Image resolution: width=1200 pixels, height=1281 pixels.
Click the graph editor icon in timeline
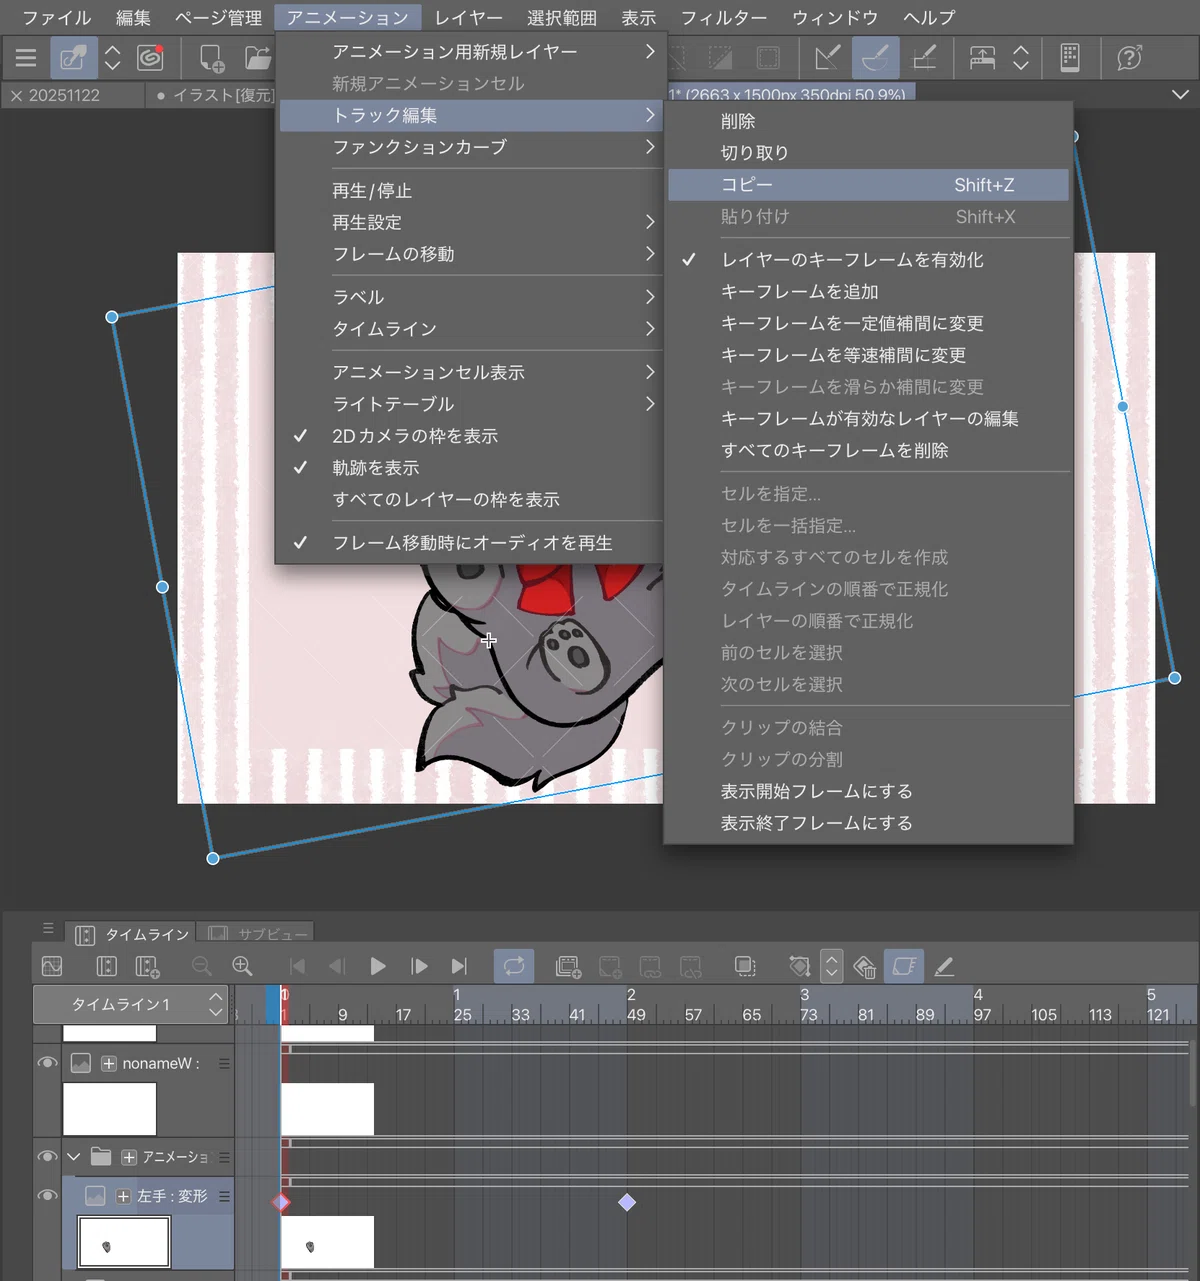click(52, 966)
